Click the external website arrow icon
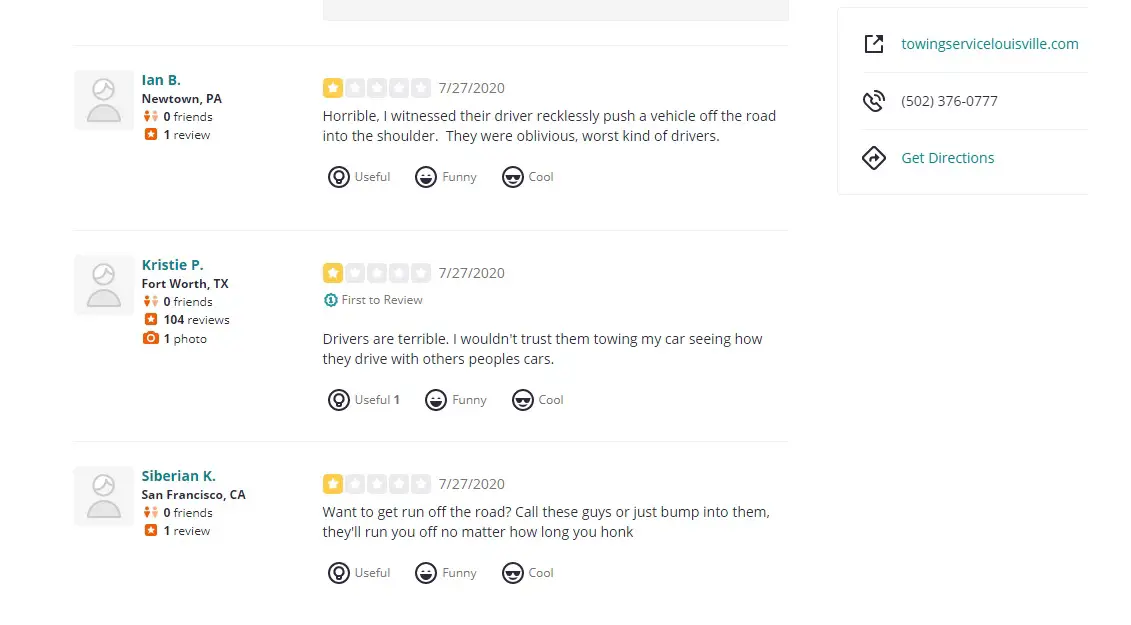This screenshot has height=625, width=1131. click(873, 44)
